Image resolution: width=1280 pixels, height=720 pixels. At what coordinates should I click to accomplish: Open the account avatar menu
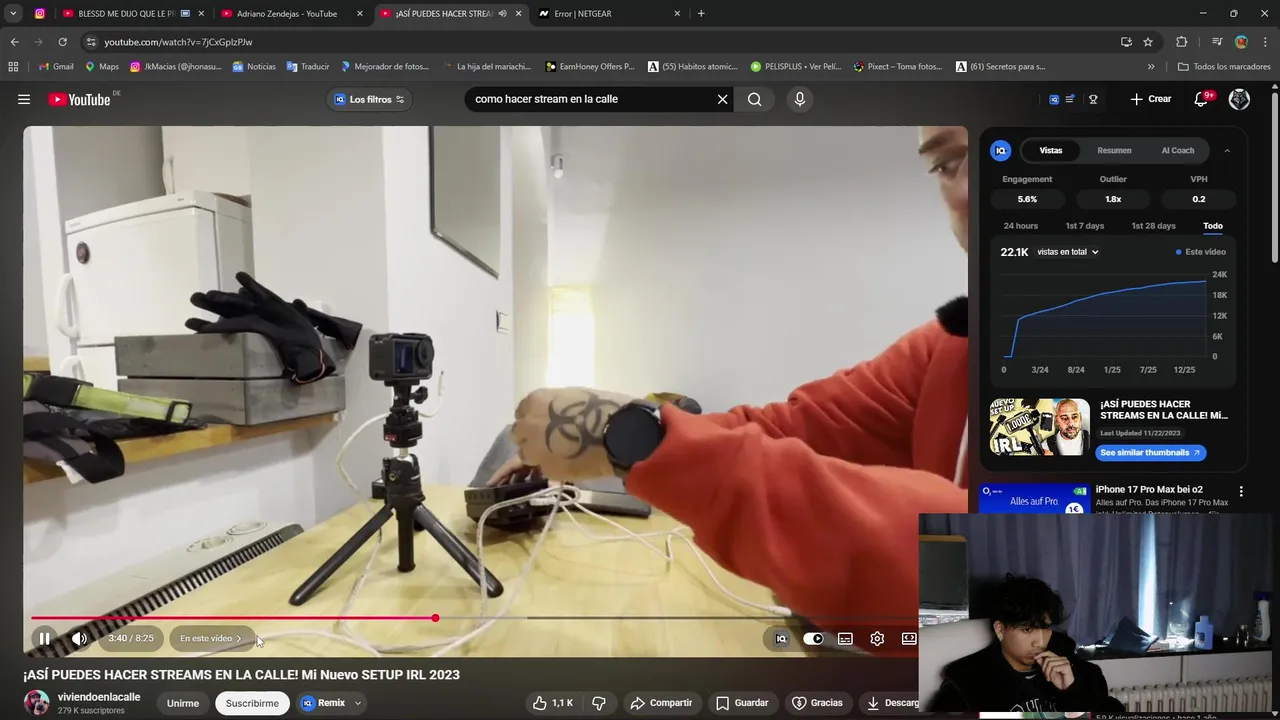pyautogui.click(x=1239, y=99)
